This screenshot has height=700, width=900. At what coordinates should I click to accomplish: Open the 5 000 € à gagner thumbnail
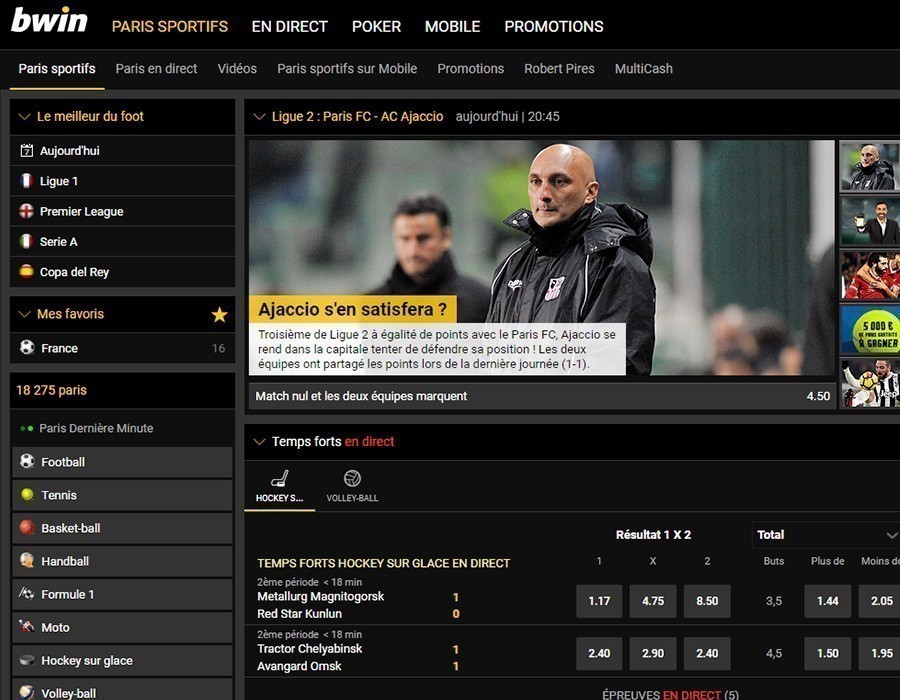[x=870, y=330]
